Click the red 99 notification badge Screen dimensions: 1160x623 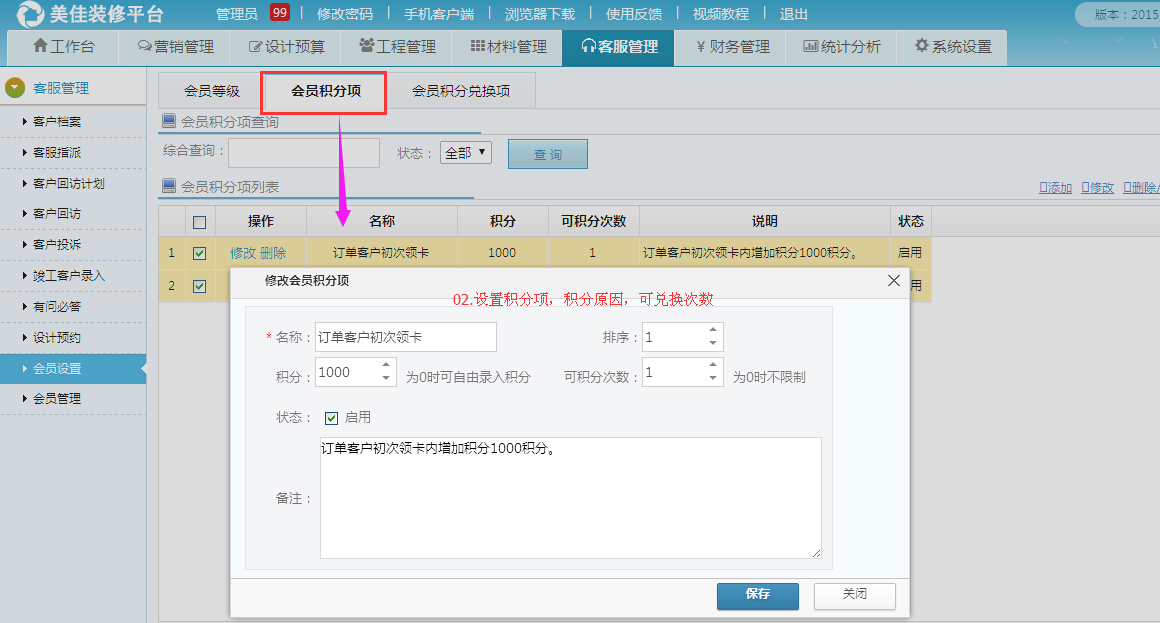280,13
